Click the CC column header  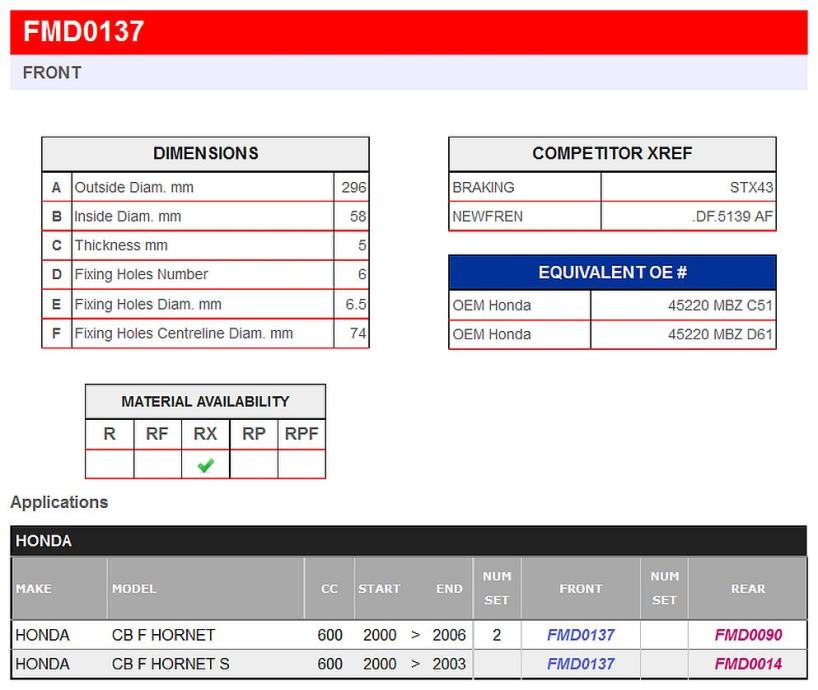(x=329, y=589)
